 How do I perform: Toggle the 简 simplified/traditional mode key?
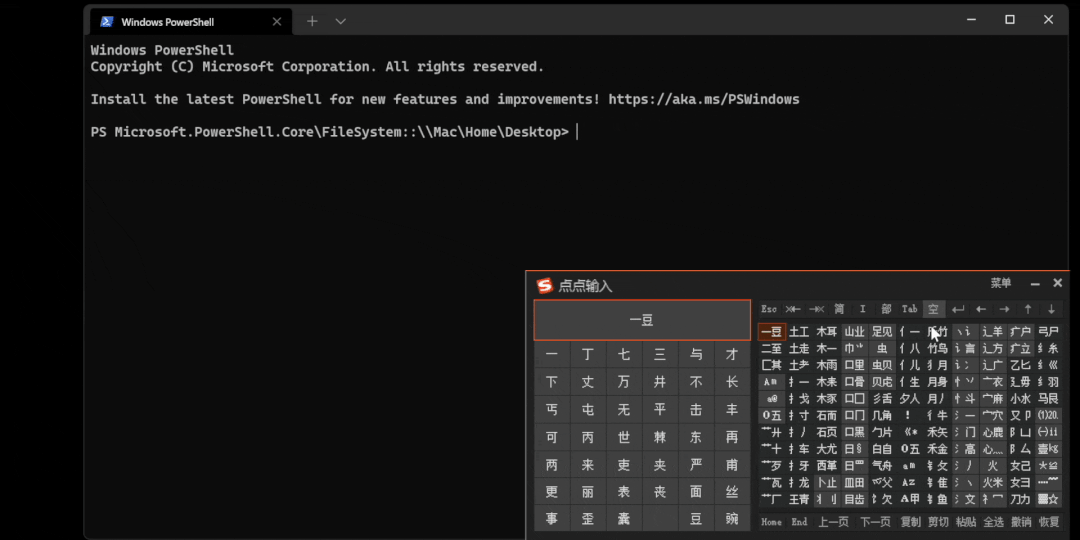coord(839,309)
